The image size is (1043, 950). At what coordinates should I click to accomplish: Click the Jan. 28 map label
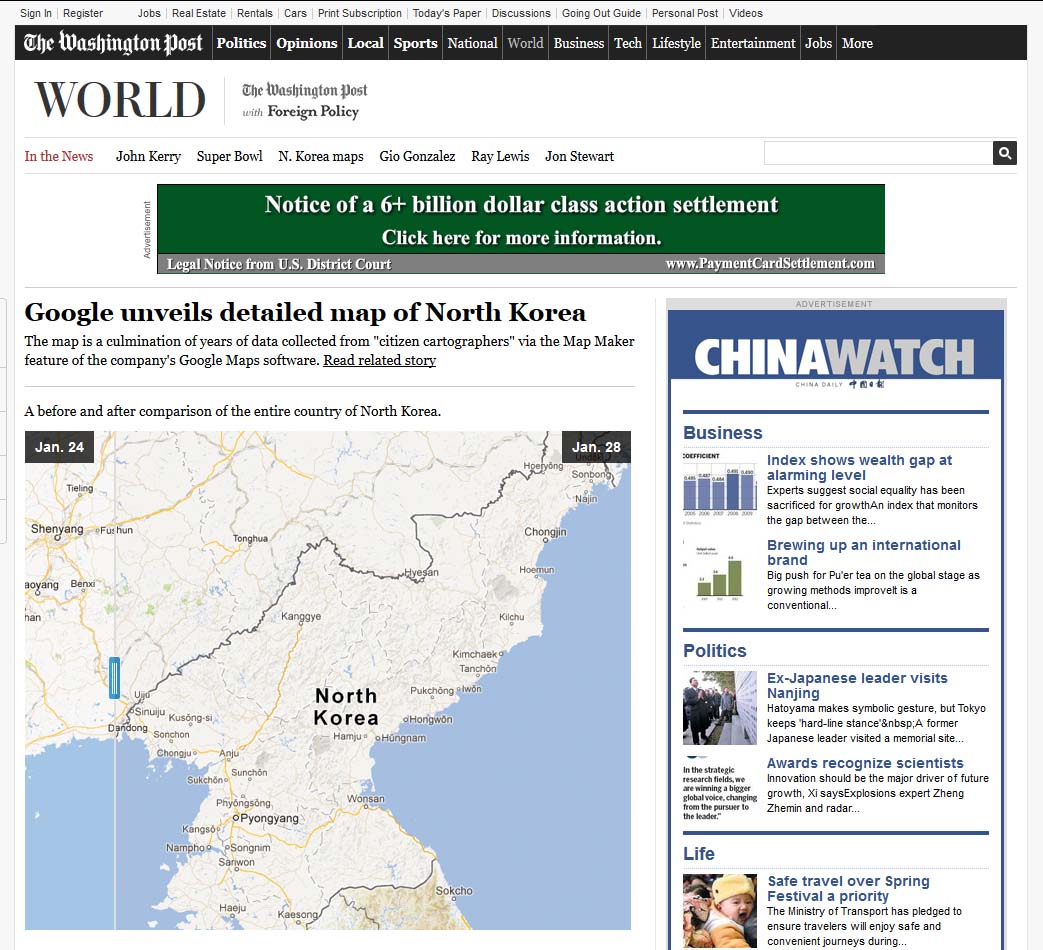(596, 447)
